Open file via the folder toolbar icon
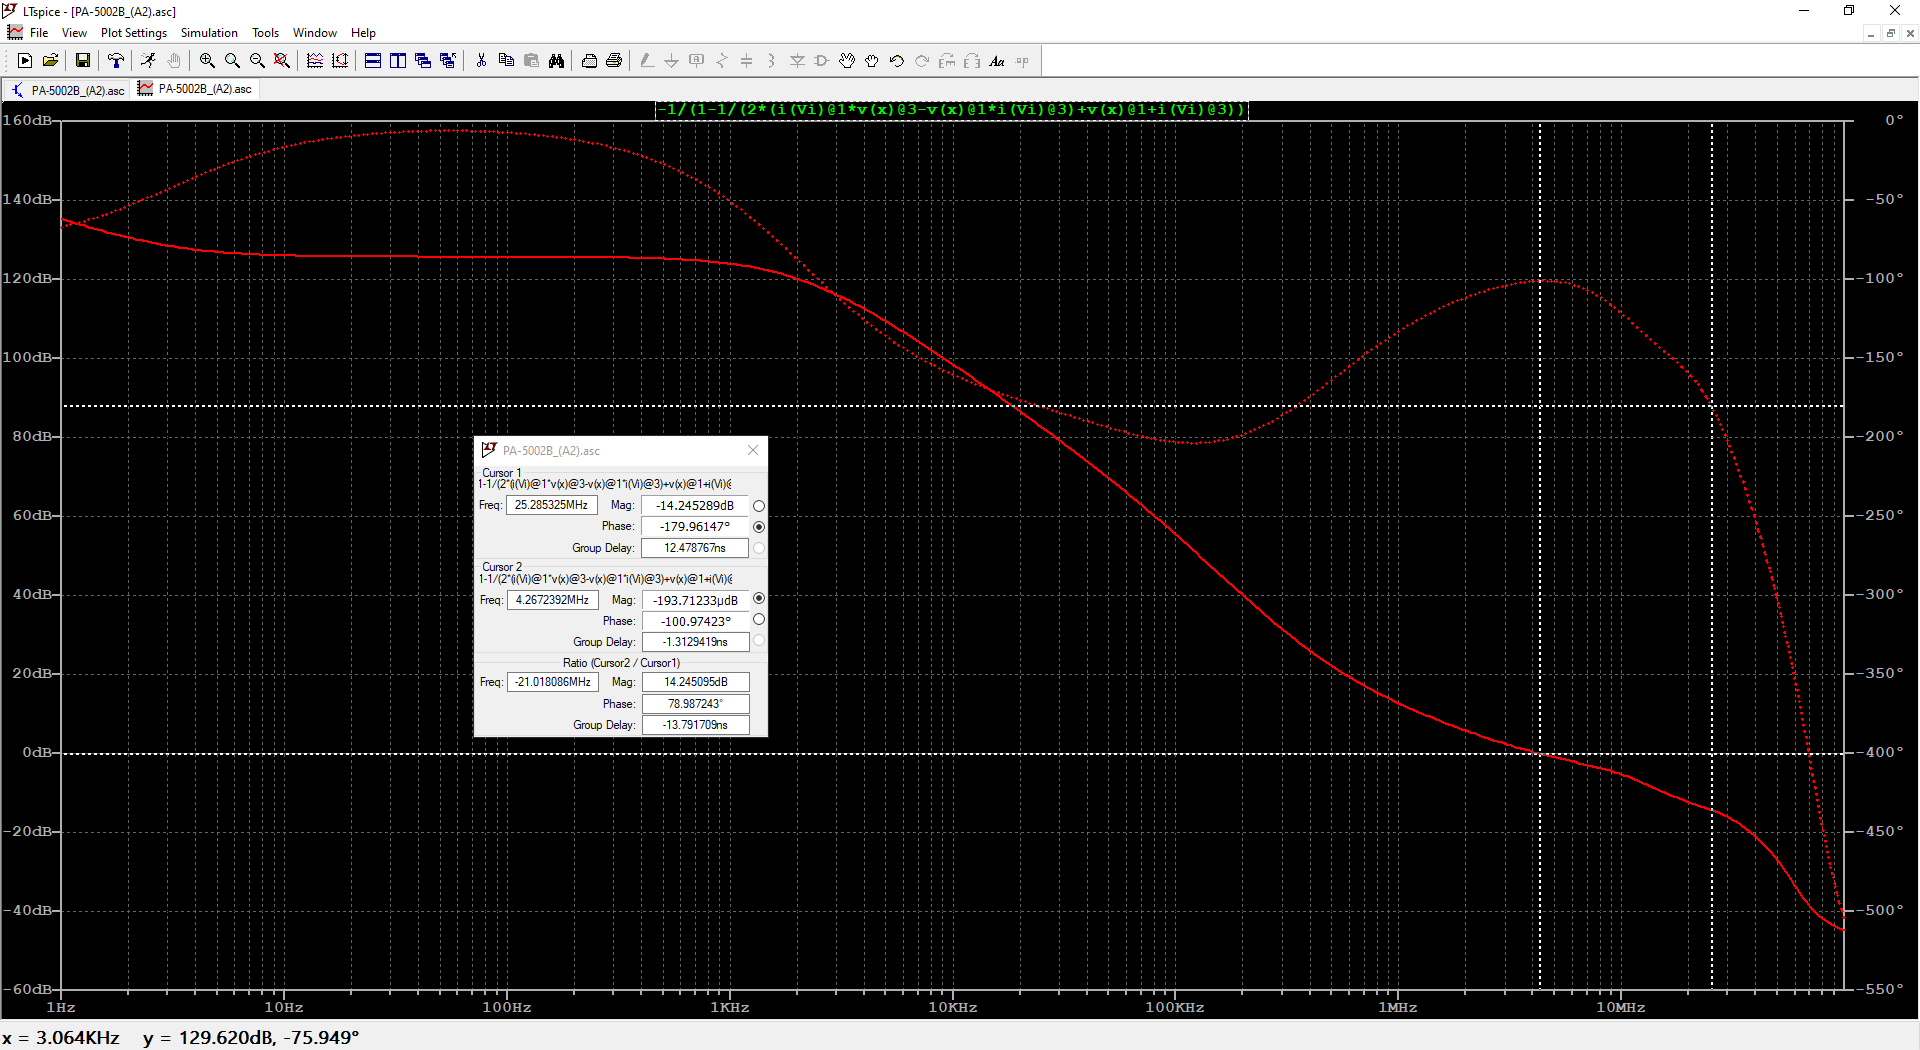1920x1050 pixels. (50, 61)
